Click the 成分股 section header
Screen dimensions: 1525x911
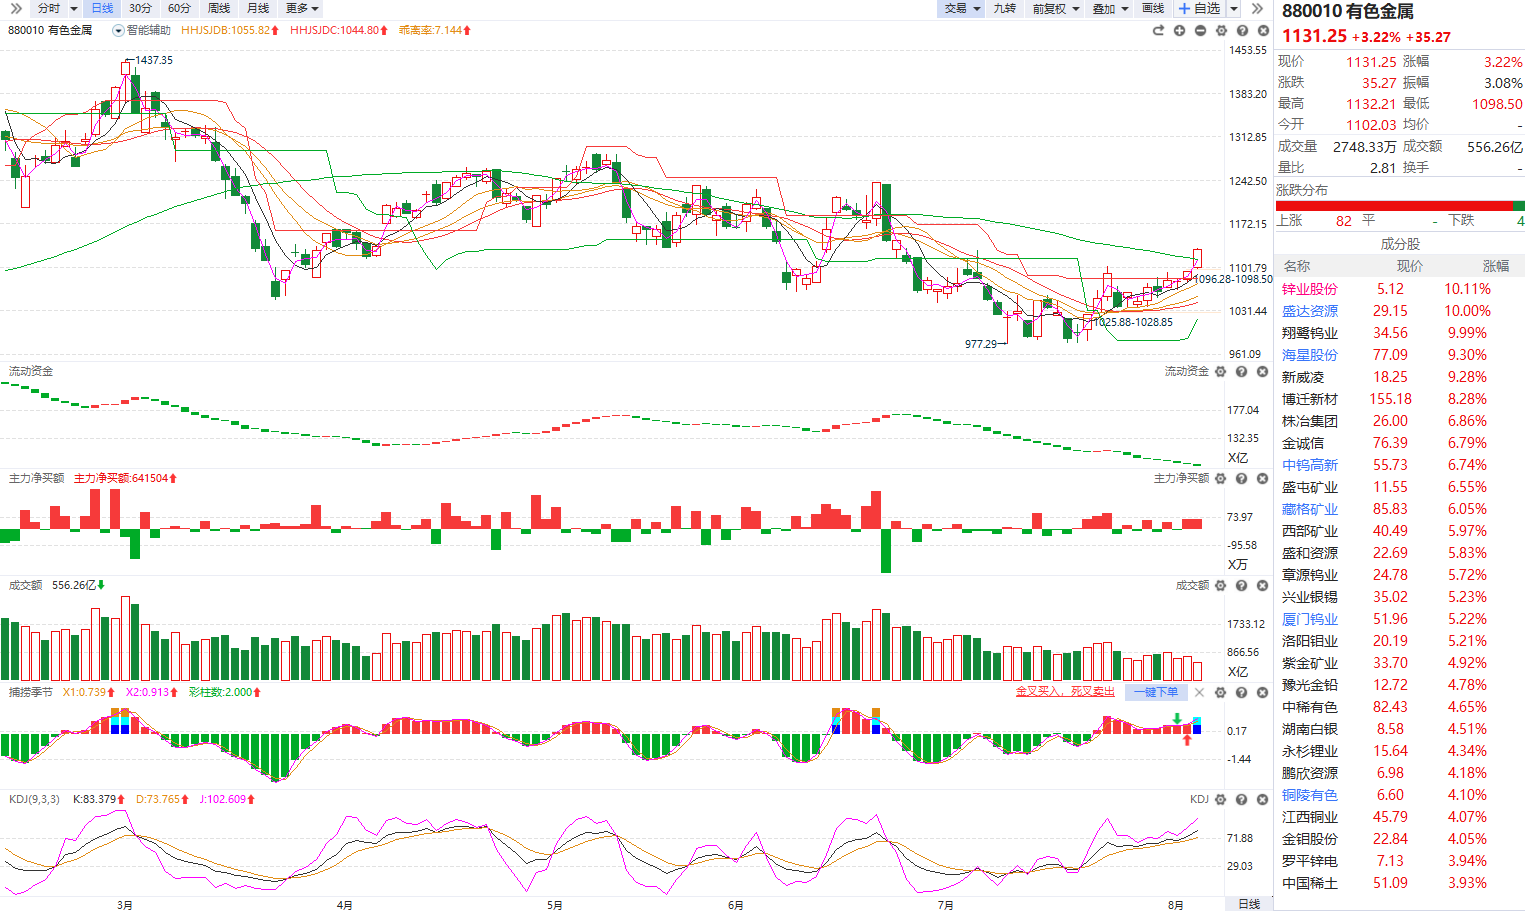tap(1400, 244)
